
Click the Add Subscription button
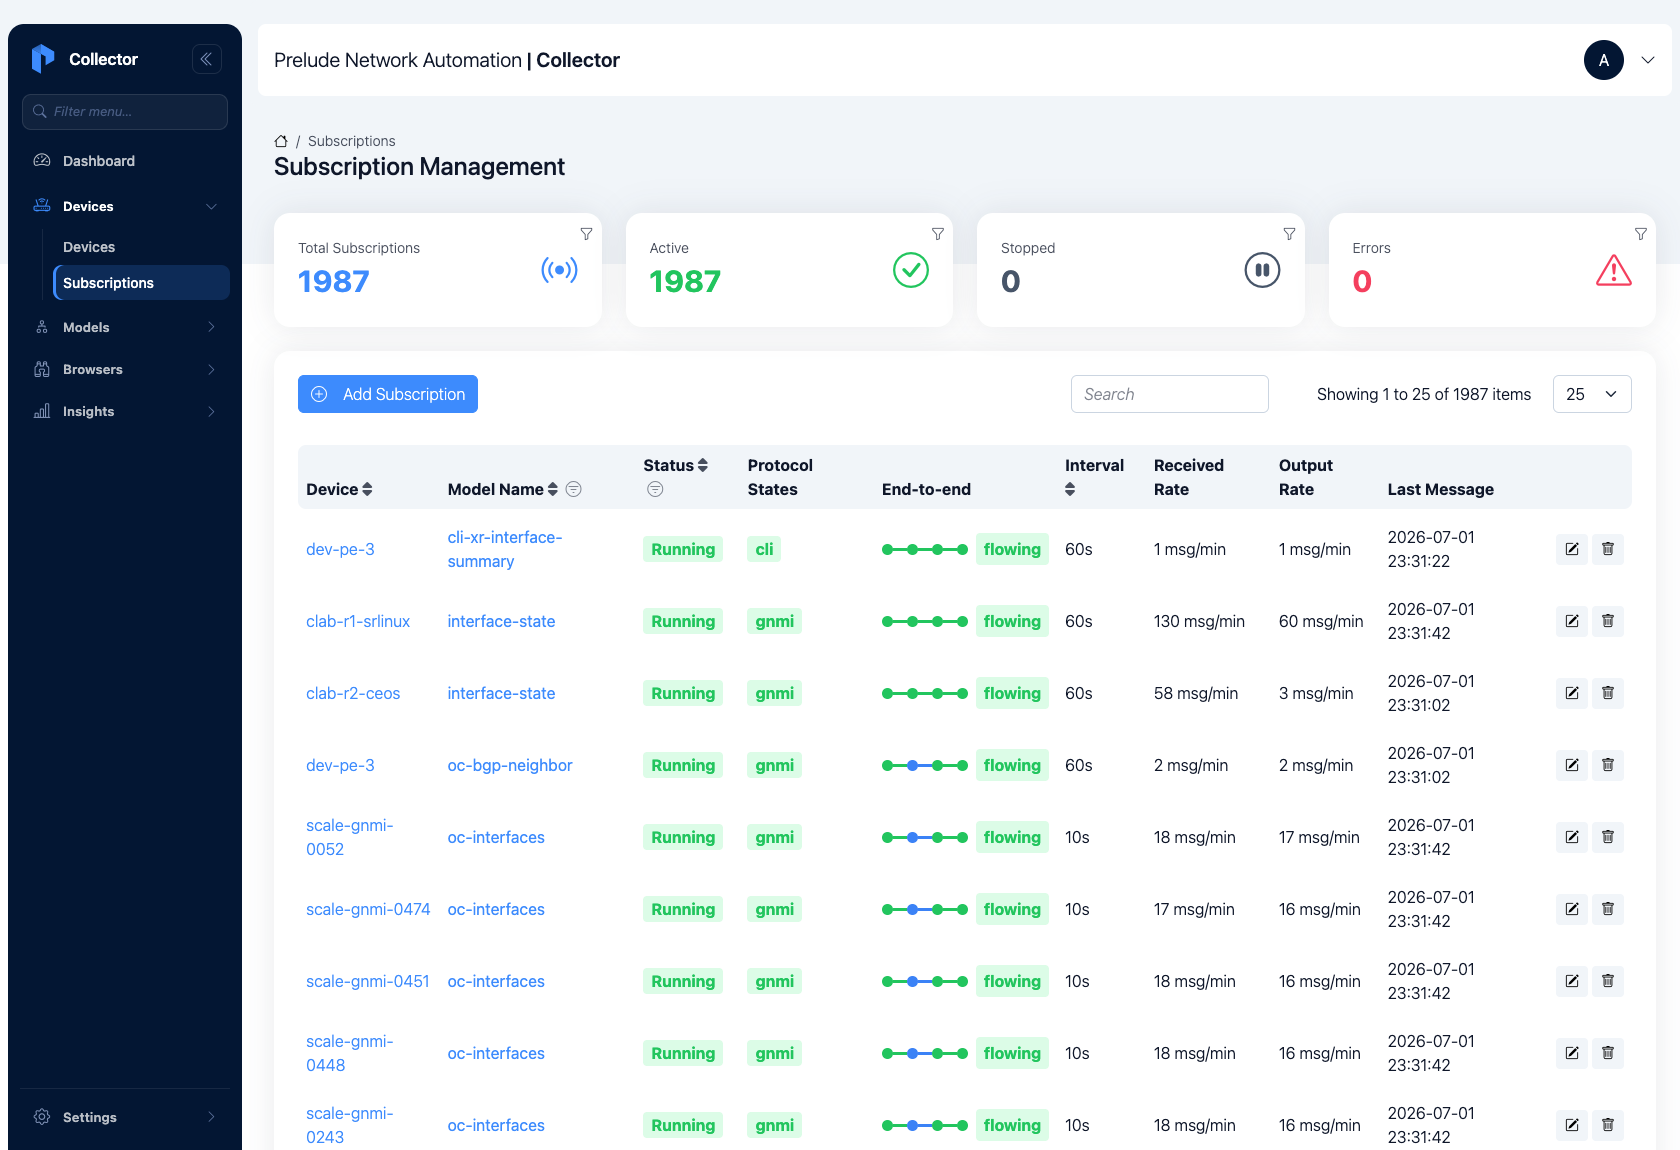click(388, 394)
